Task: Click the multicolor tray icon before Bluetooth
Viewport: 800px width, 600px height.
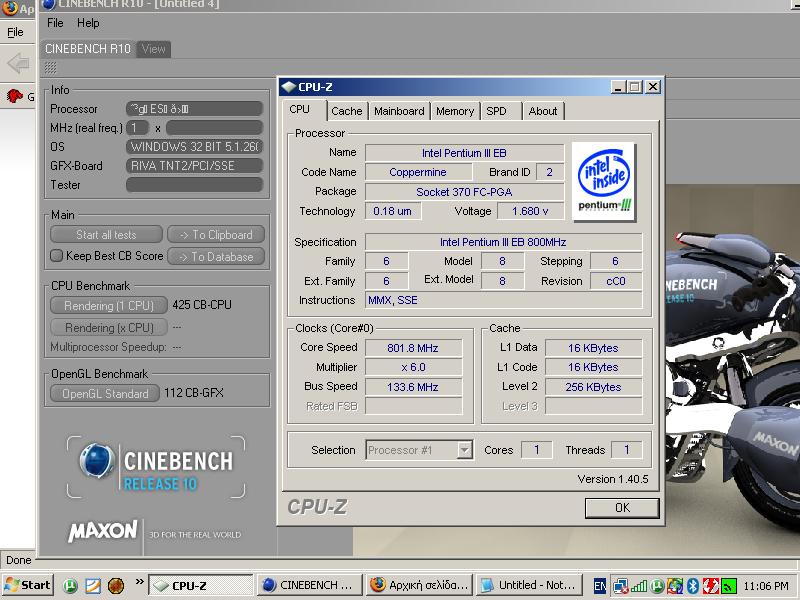Action: click(x=674, y=586)
